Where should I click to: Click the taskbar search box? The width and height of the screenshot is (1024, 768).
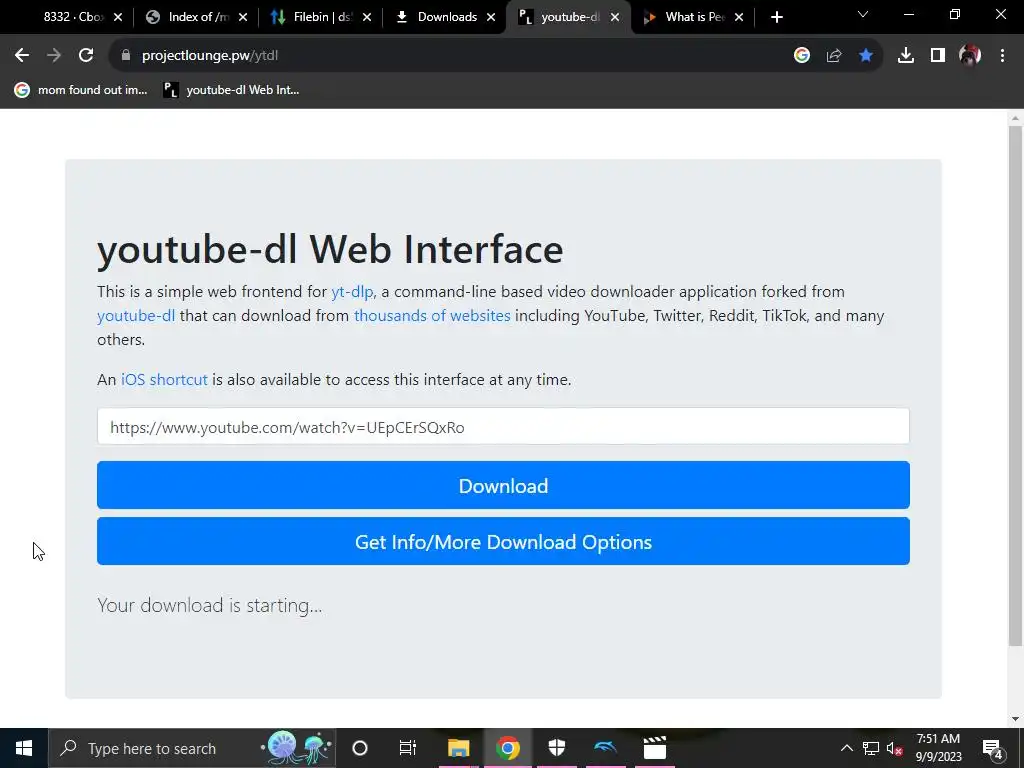coord(192,748)
